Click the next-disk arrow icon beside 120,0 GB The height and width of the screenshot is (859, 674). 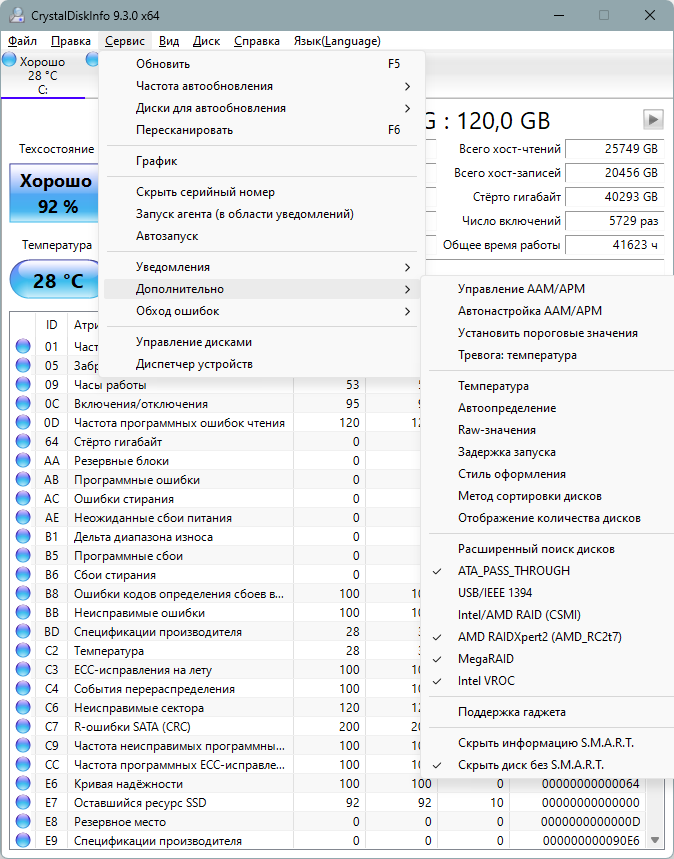pyautogui.click(x=653, y=119)
